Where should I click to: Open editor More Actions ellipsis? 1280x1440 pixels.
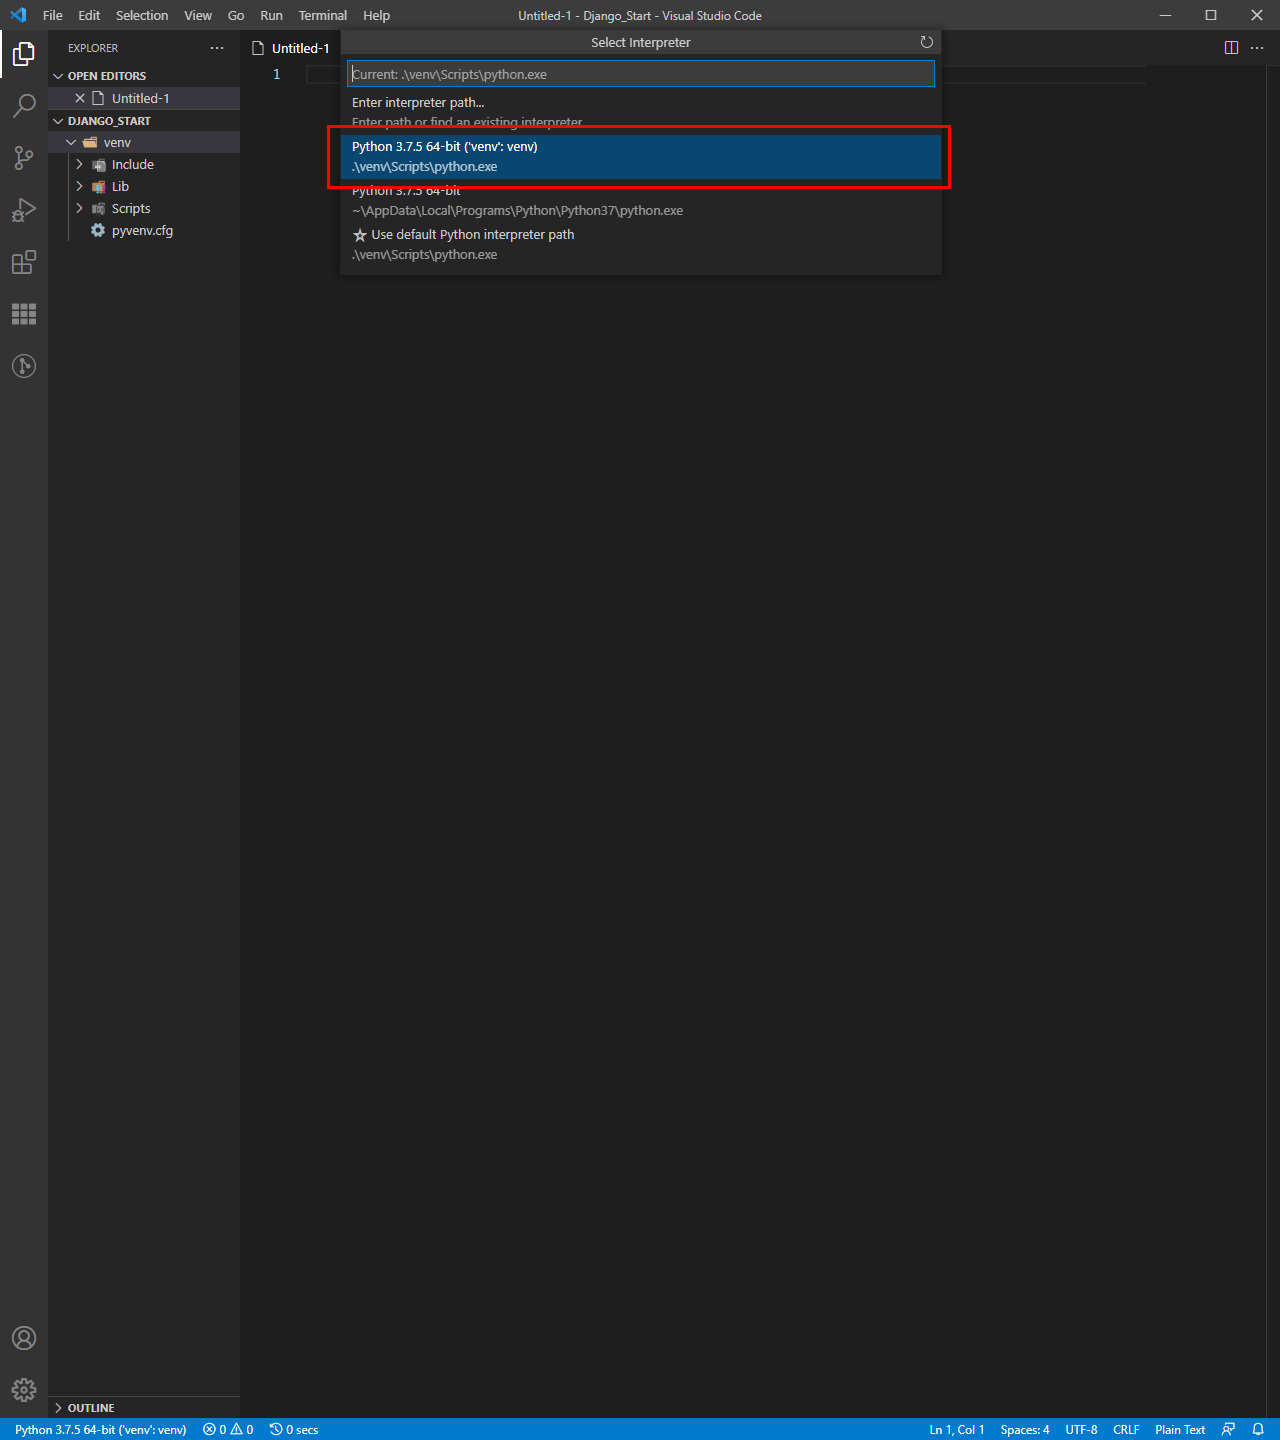[x=1257, y=48]
